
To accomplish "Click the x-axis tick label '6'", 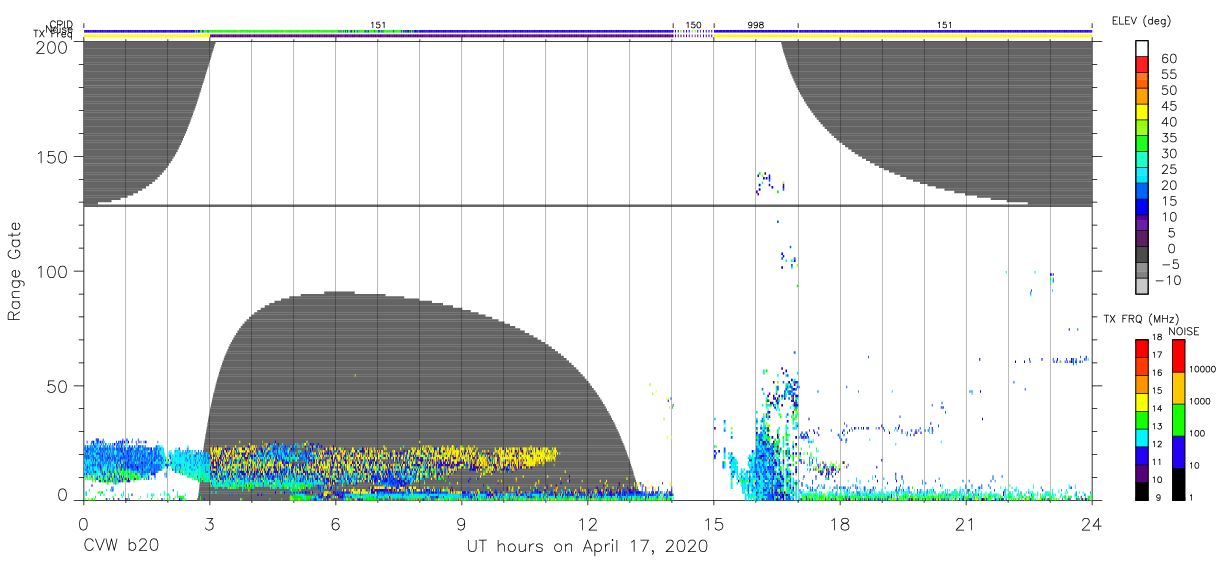I will (335, 524).
